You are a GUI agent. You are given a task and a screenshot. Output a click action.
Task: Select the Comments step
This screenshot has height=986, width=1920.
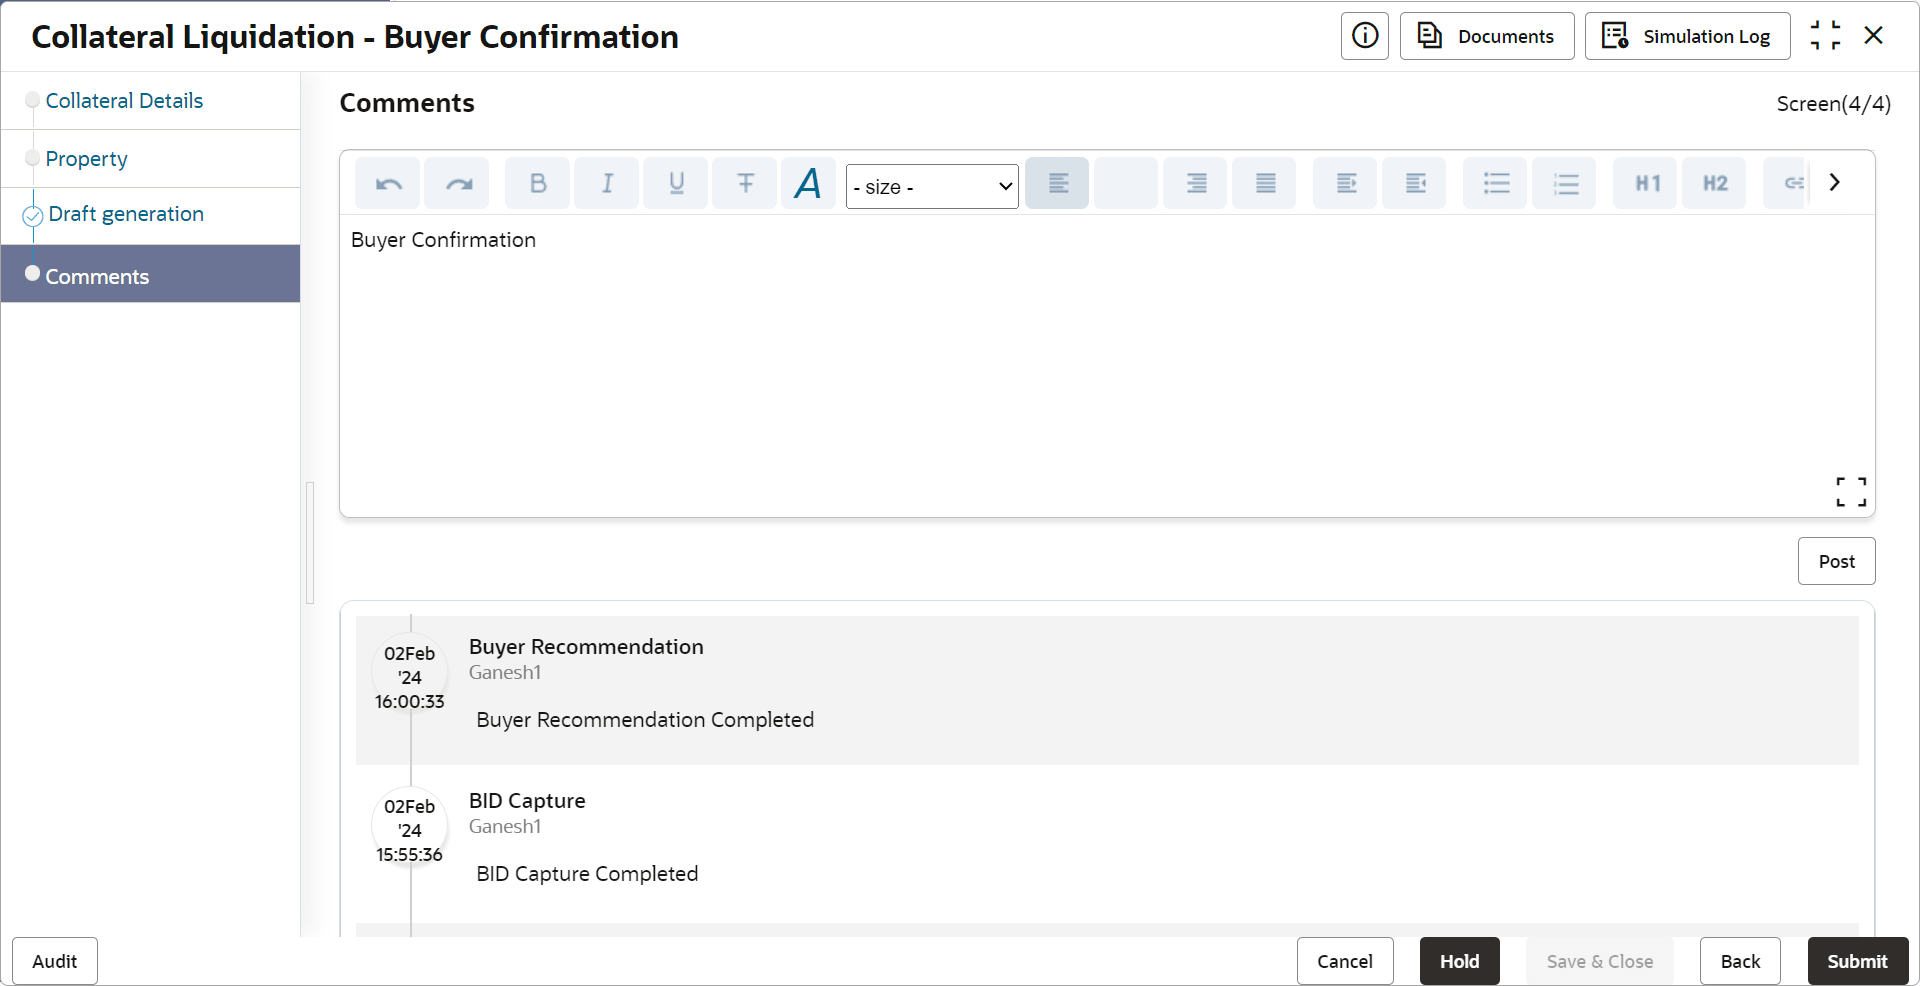[x=150, y=274]
